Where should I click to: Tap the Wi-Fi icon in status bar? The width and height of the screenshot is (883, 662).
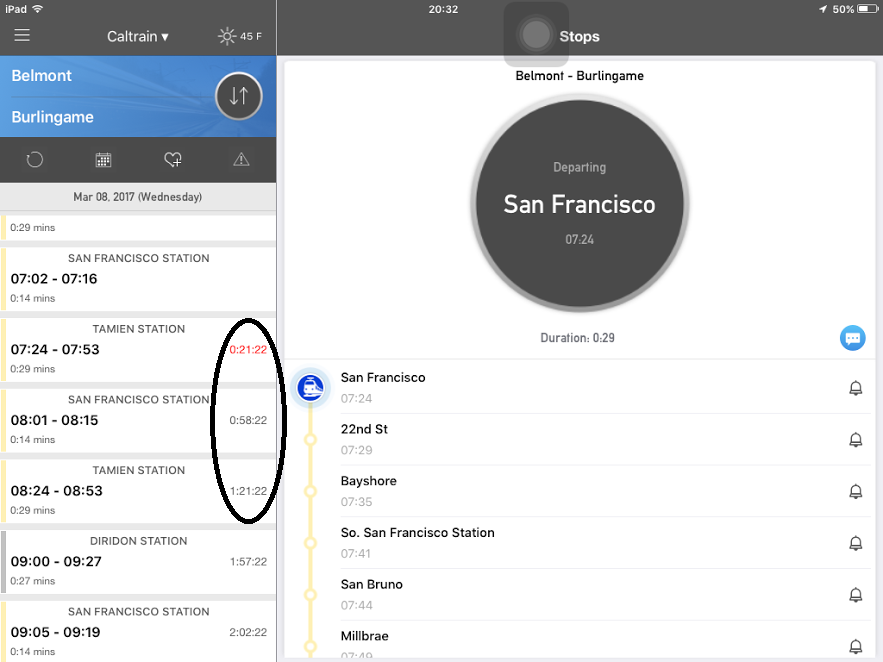coord(37,9)
